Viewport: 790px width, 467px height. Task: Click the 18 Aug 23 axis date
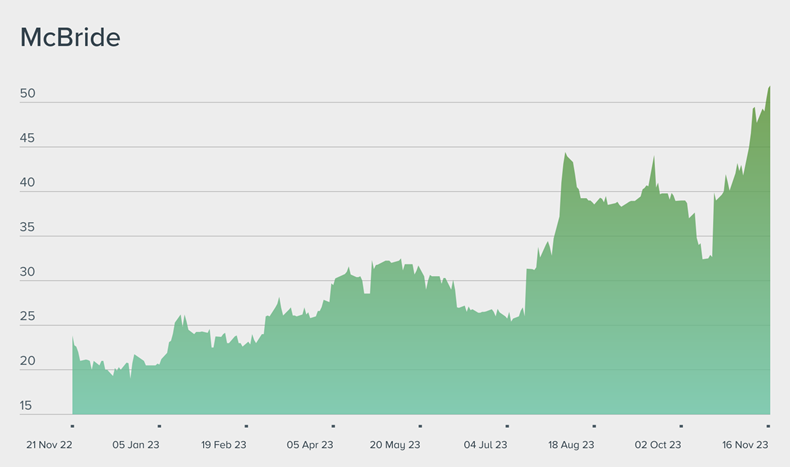pyautogui.click(x=571, y=445)
